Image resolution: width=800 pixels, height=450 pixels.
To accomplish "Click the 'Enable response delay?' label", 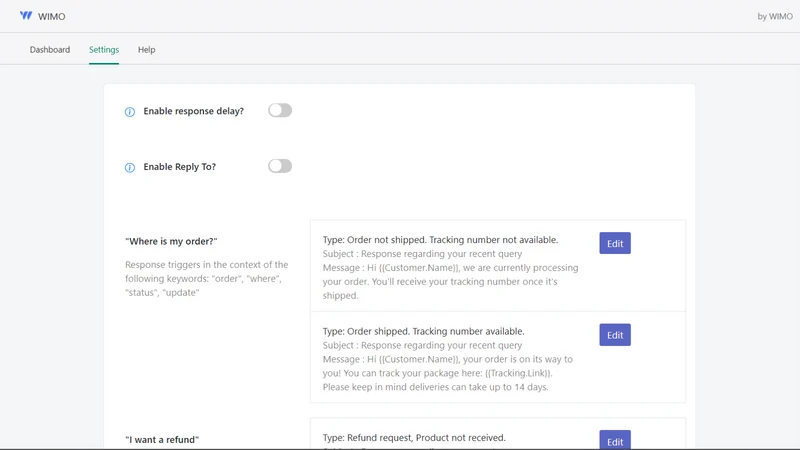I will (193, 111).
